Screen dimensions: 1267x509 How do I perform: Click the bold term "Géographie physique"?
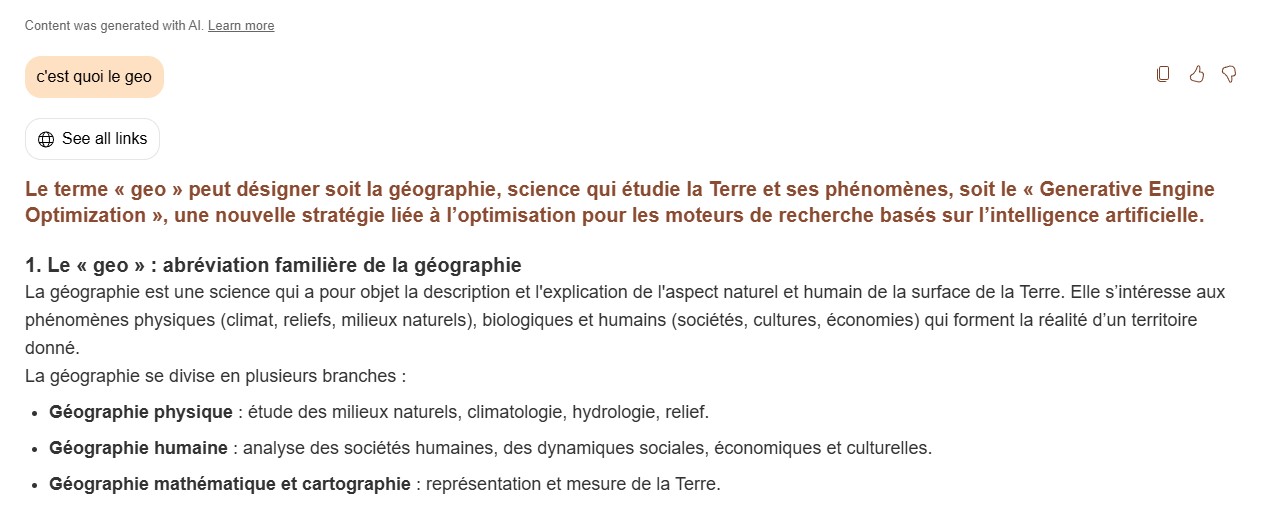click(140, 412)
